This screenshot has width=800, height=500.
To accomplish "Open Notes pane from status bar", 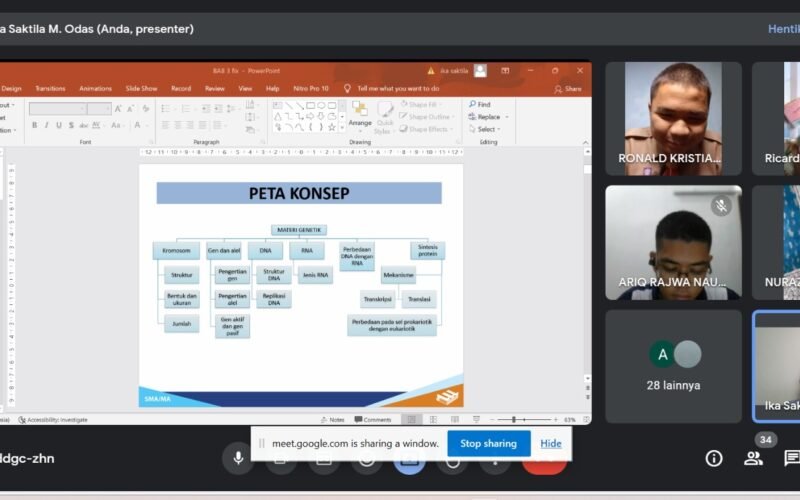I will 333,419.
